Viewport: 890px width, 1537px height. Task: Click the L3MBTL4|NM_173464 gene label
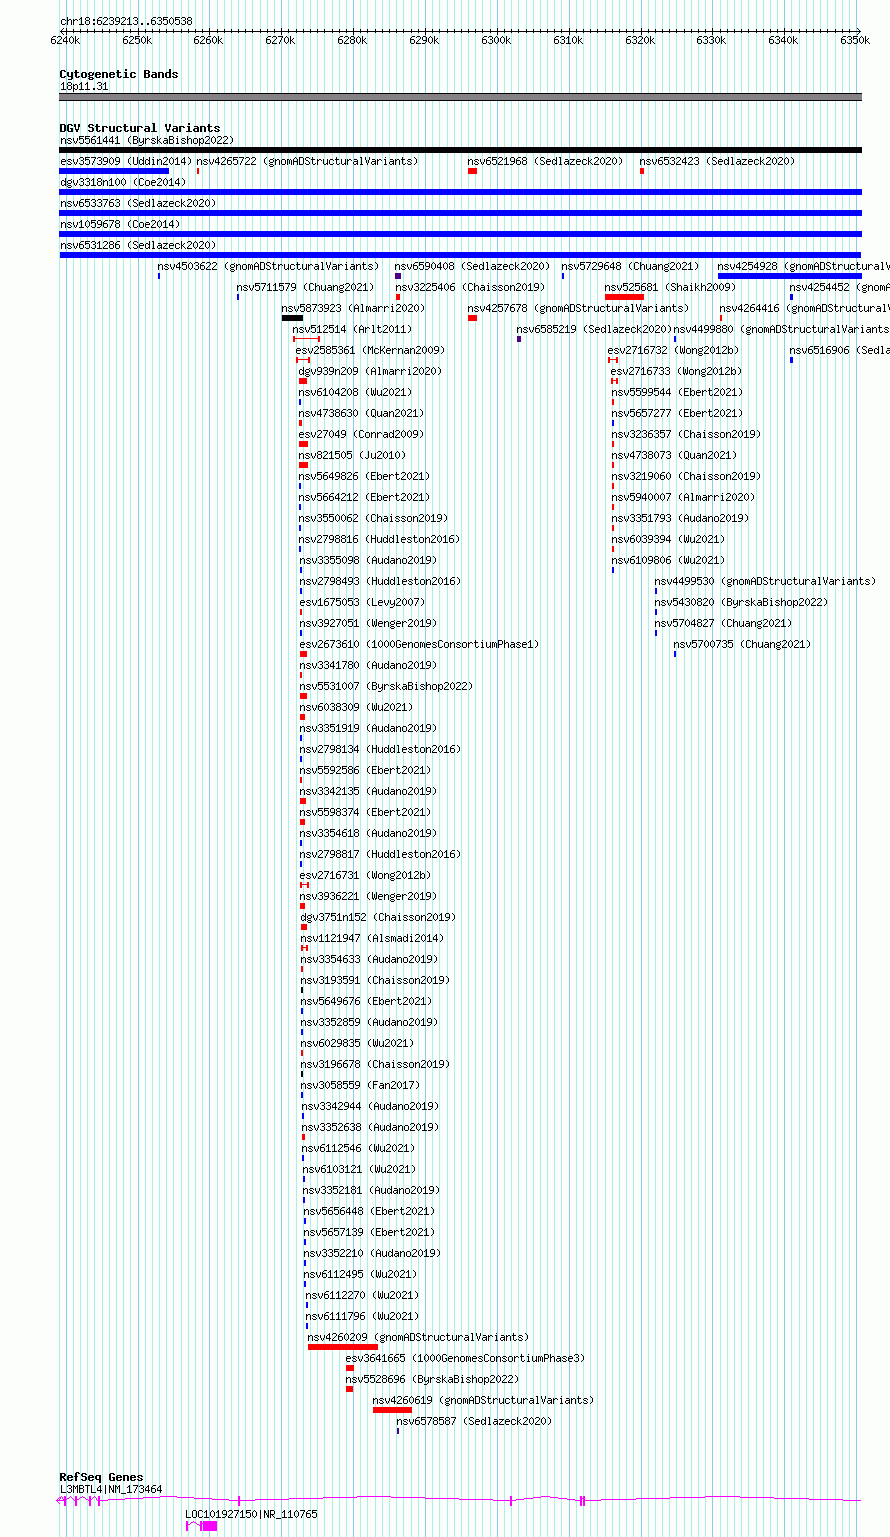tap(111, 1489)
